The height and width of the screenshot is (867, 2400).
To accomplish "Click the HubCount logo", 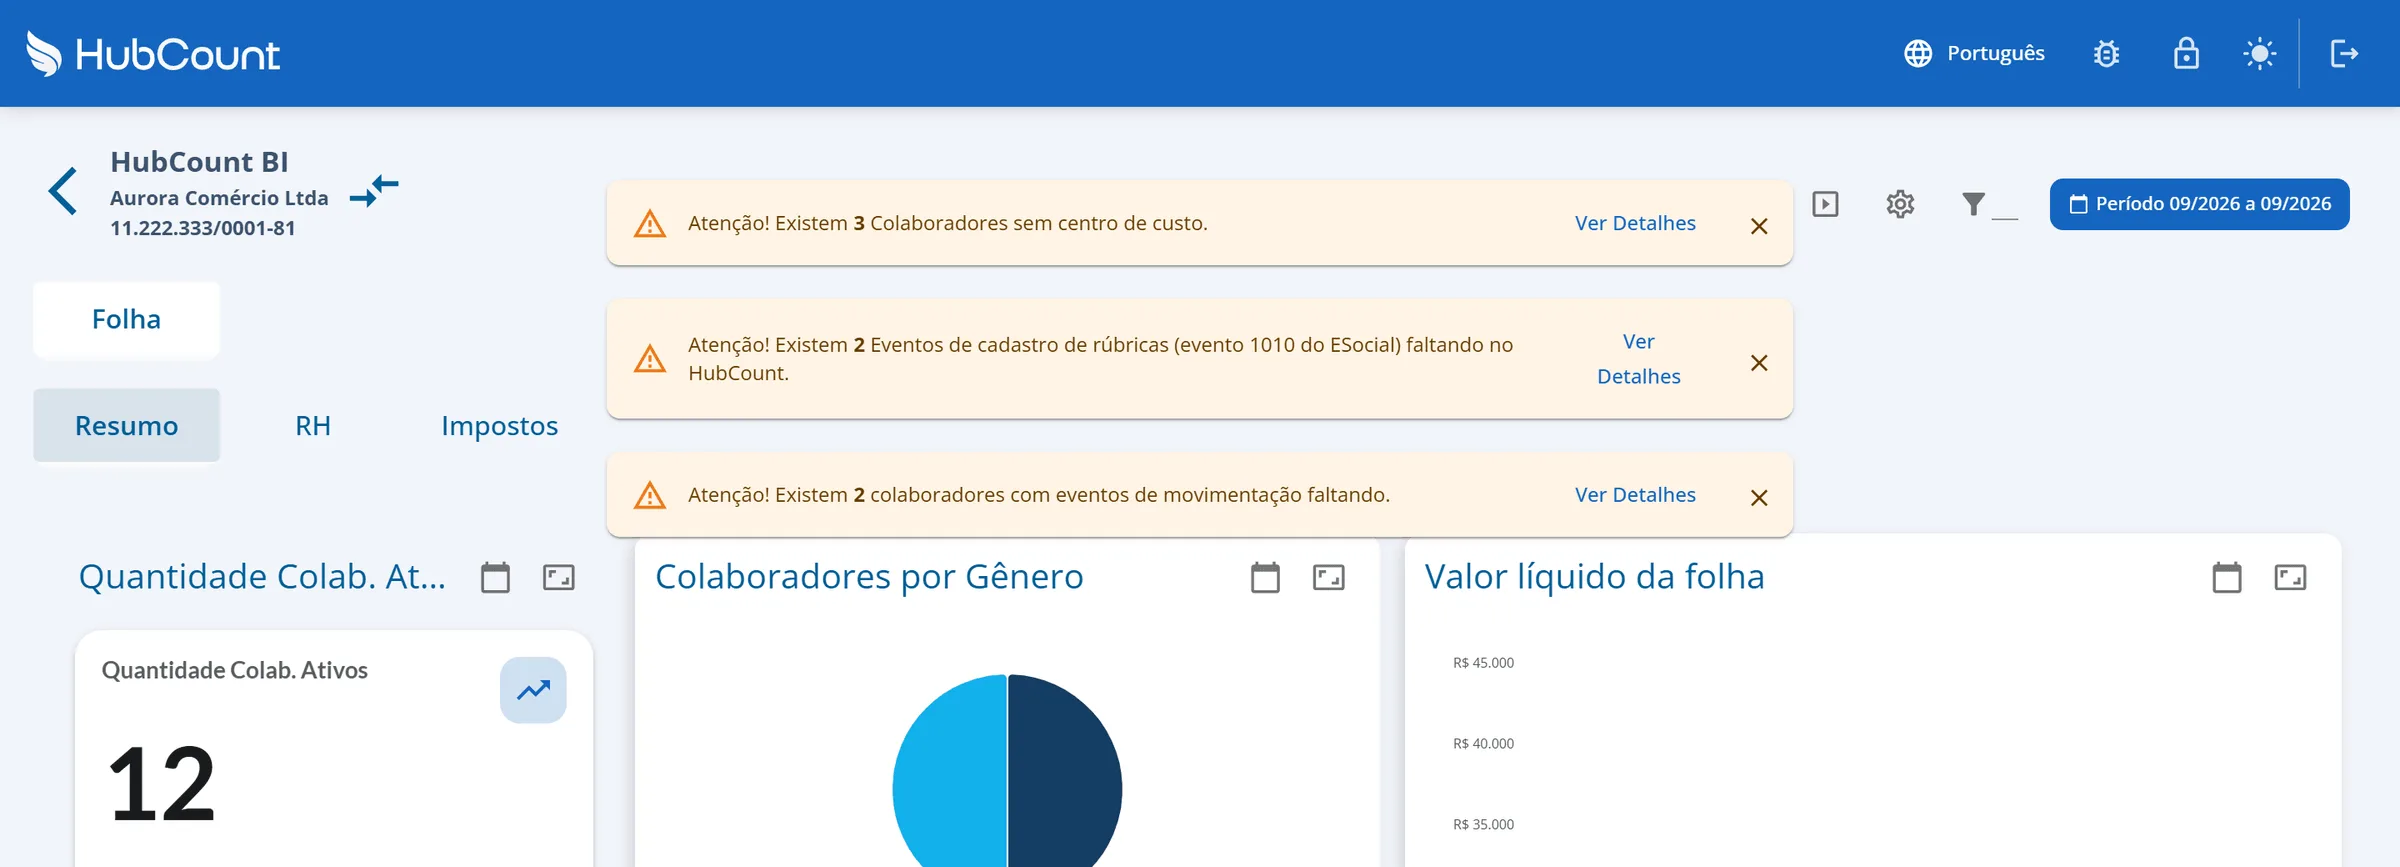I will [x=153, y=54].
